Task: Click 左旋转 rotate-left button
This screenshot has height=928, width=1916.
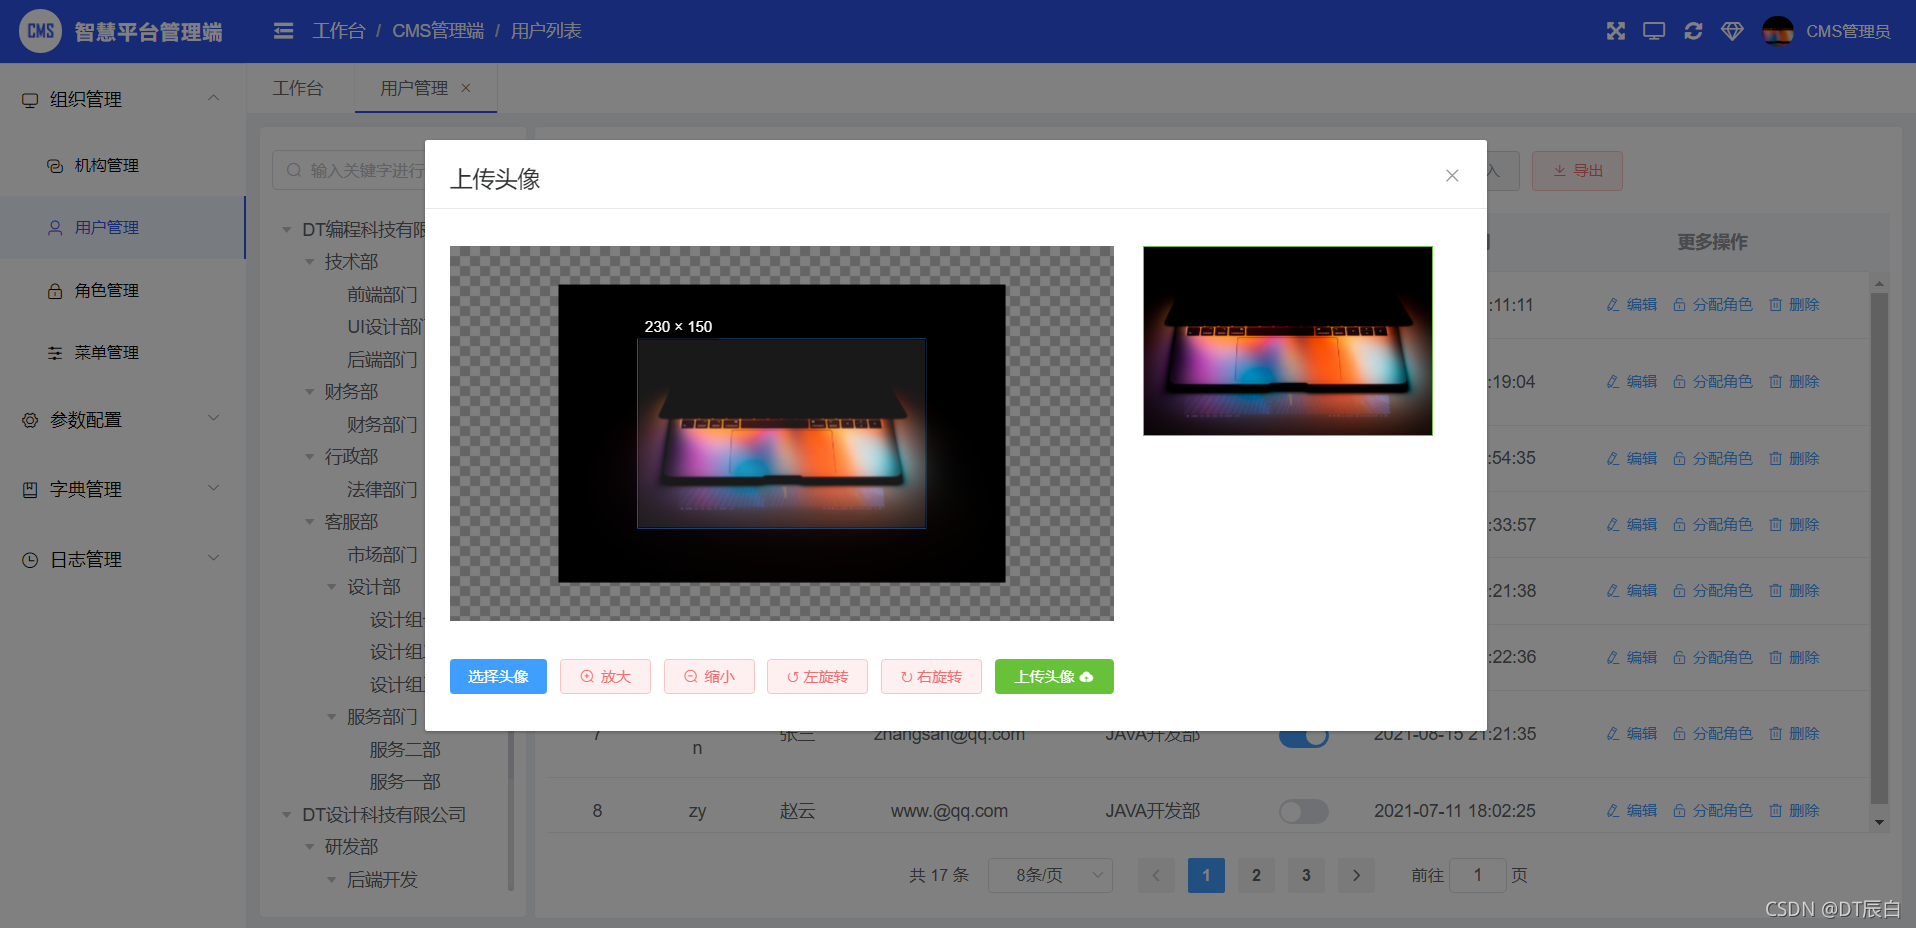Action: pyautogui.click(x=817, y=676)
